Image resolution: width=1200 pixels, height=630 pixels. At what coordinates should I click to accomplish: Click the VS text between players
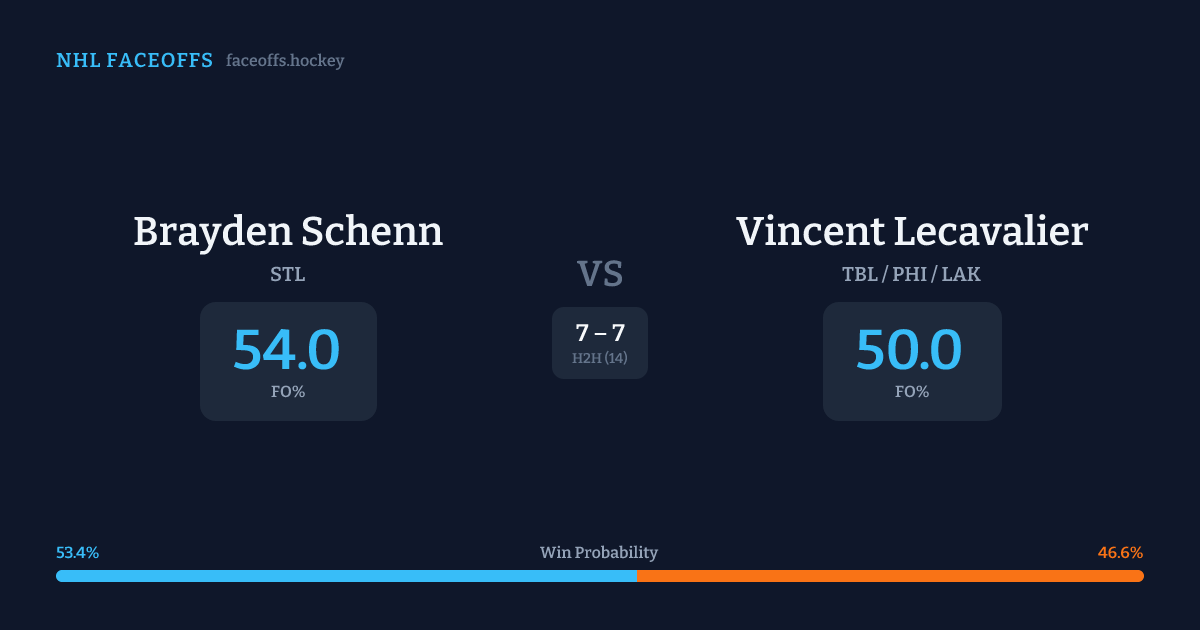(600, 274)
